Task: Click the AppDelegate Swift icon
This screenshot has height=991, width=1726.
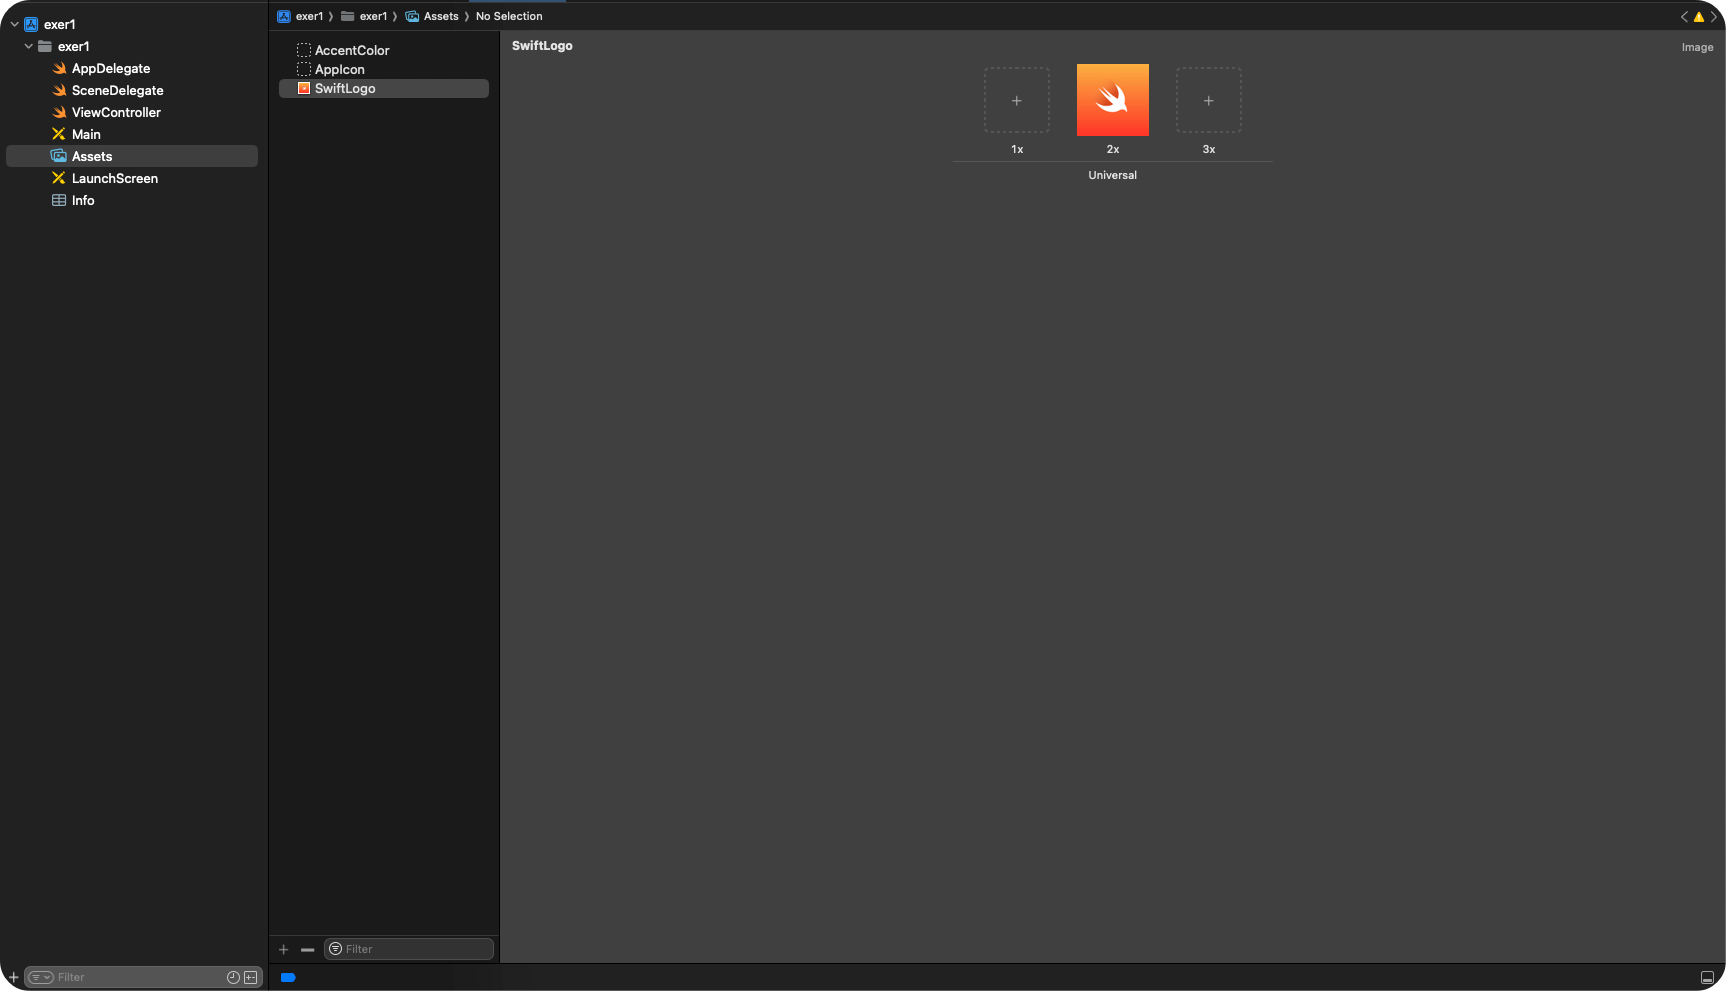Action: 59,68
